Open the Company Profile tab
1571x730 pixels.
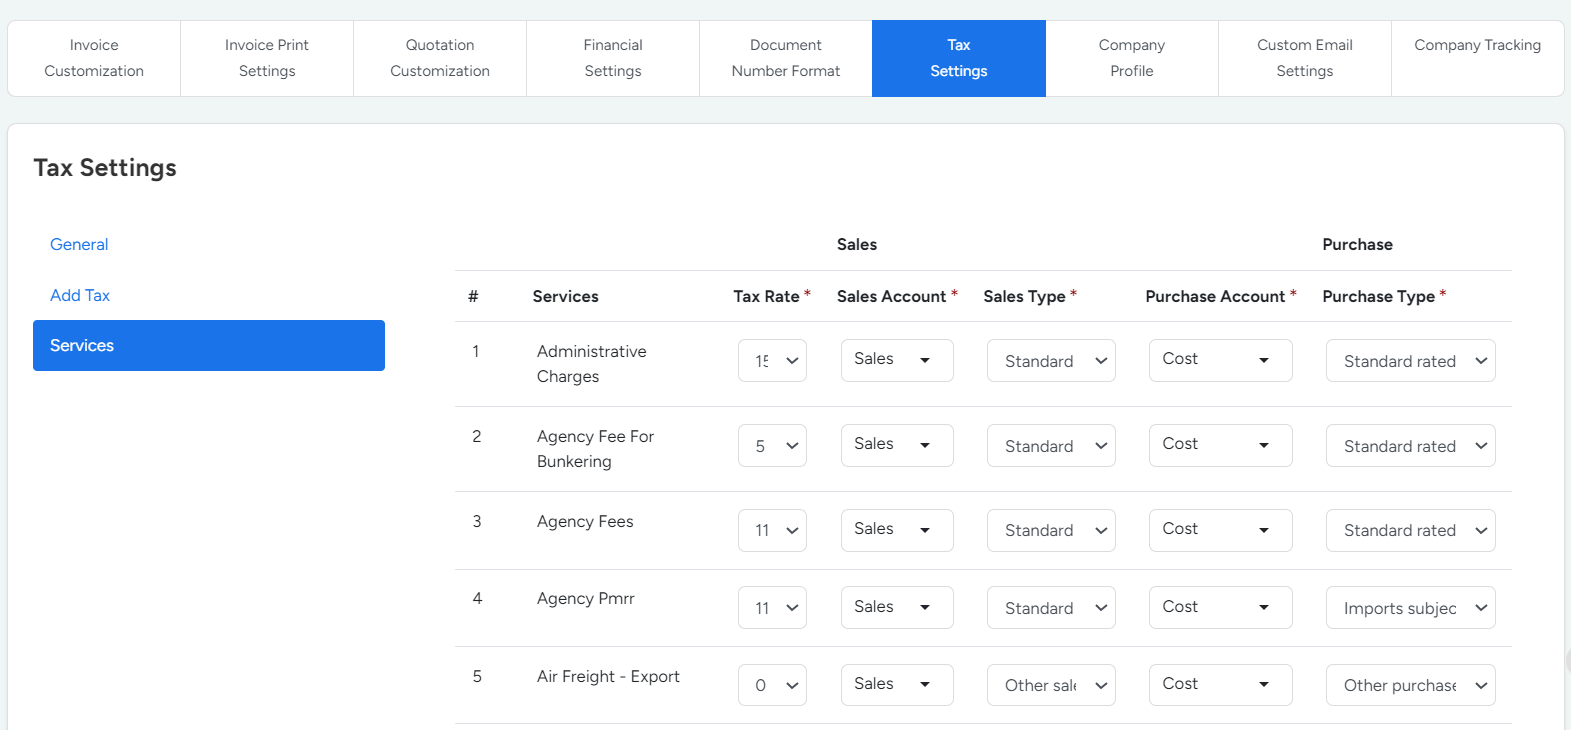point(1132,58)
